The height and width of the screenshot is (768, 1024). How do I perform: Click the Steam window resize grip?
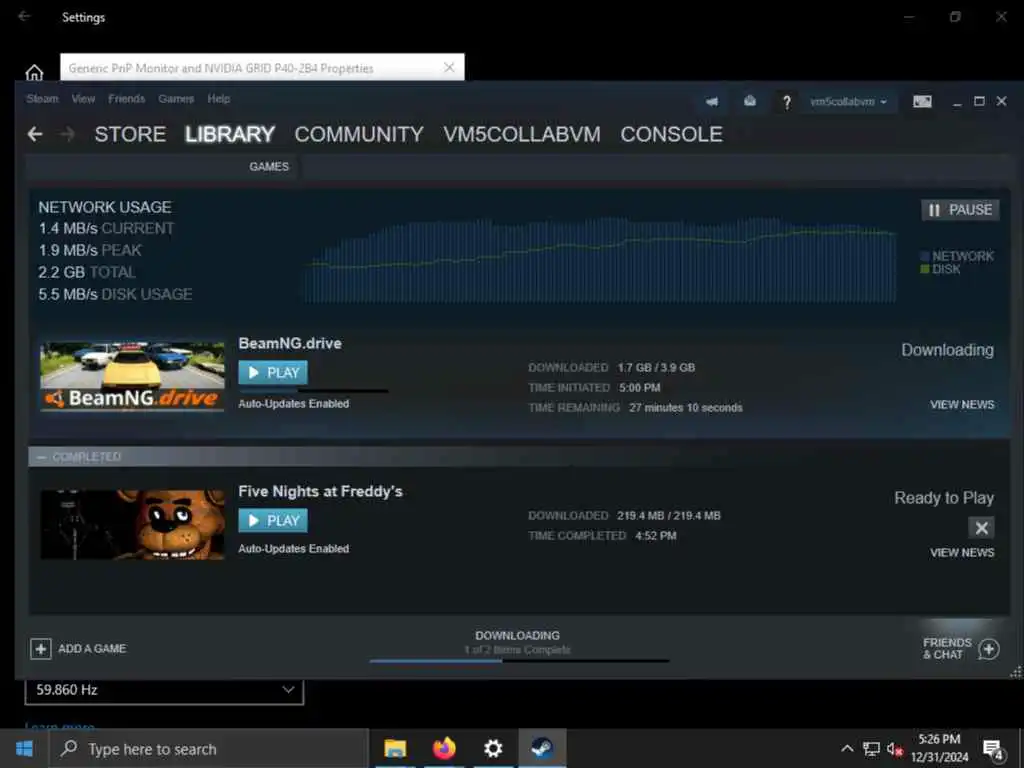click(1016, 672)
